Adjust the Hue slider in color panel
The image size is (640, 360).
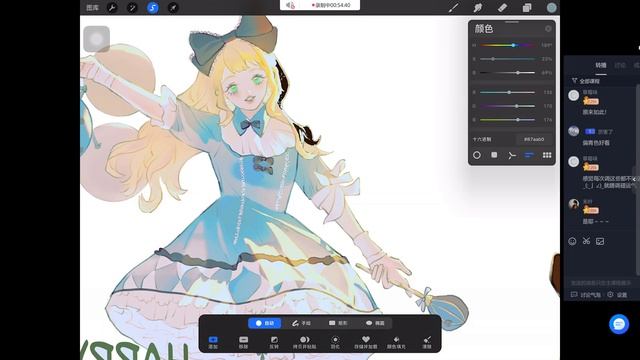coord(507,45)
